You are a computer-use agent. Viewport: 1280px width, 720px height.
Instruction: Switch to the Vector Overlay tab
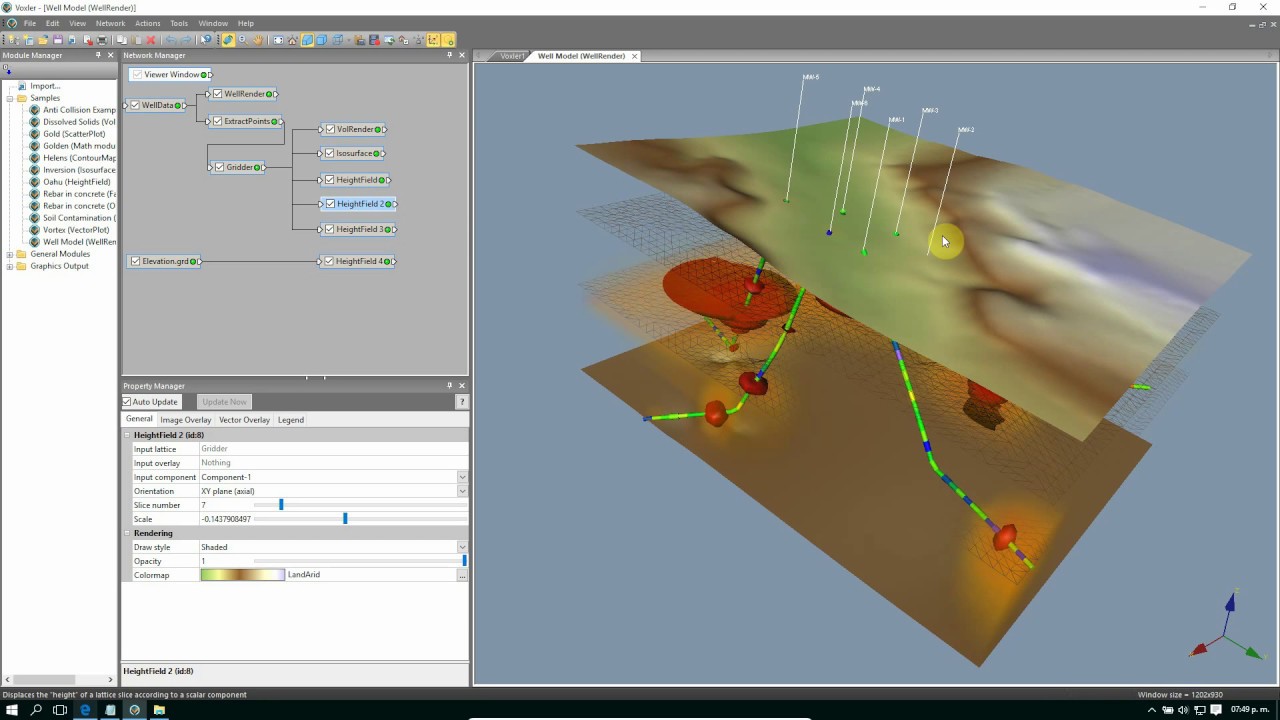point(244,420)
